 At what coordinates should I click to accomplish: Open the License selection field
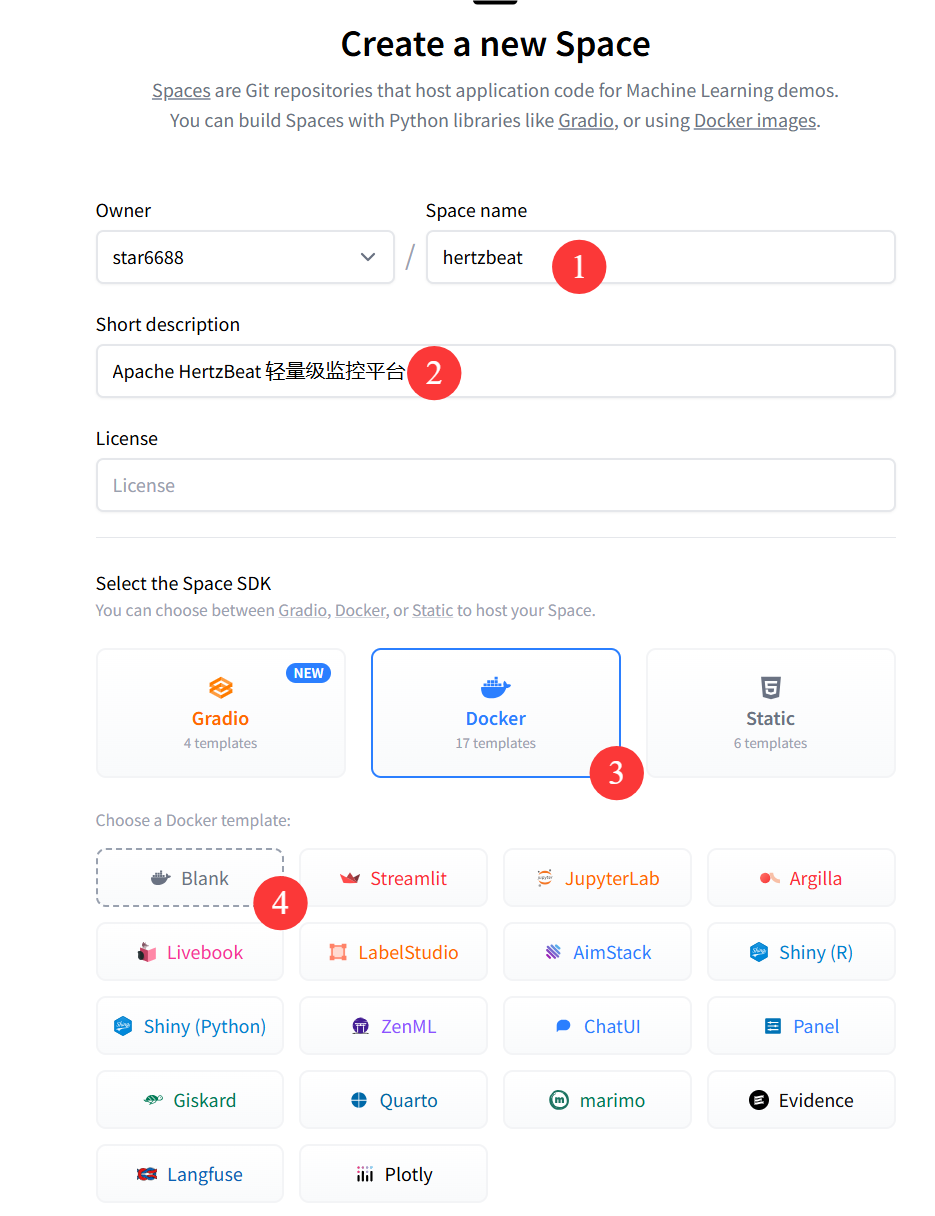(x=495, y=485)
